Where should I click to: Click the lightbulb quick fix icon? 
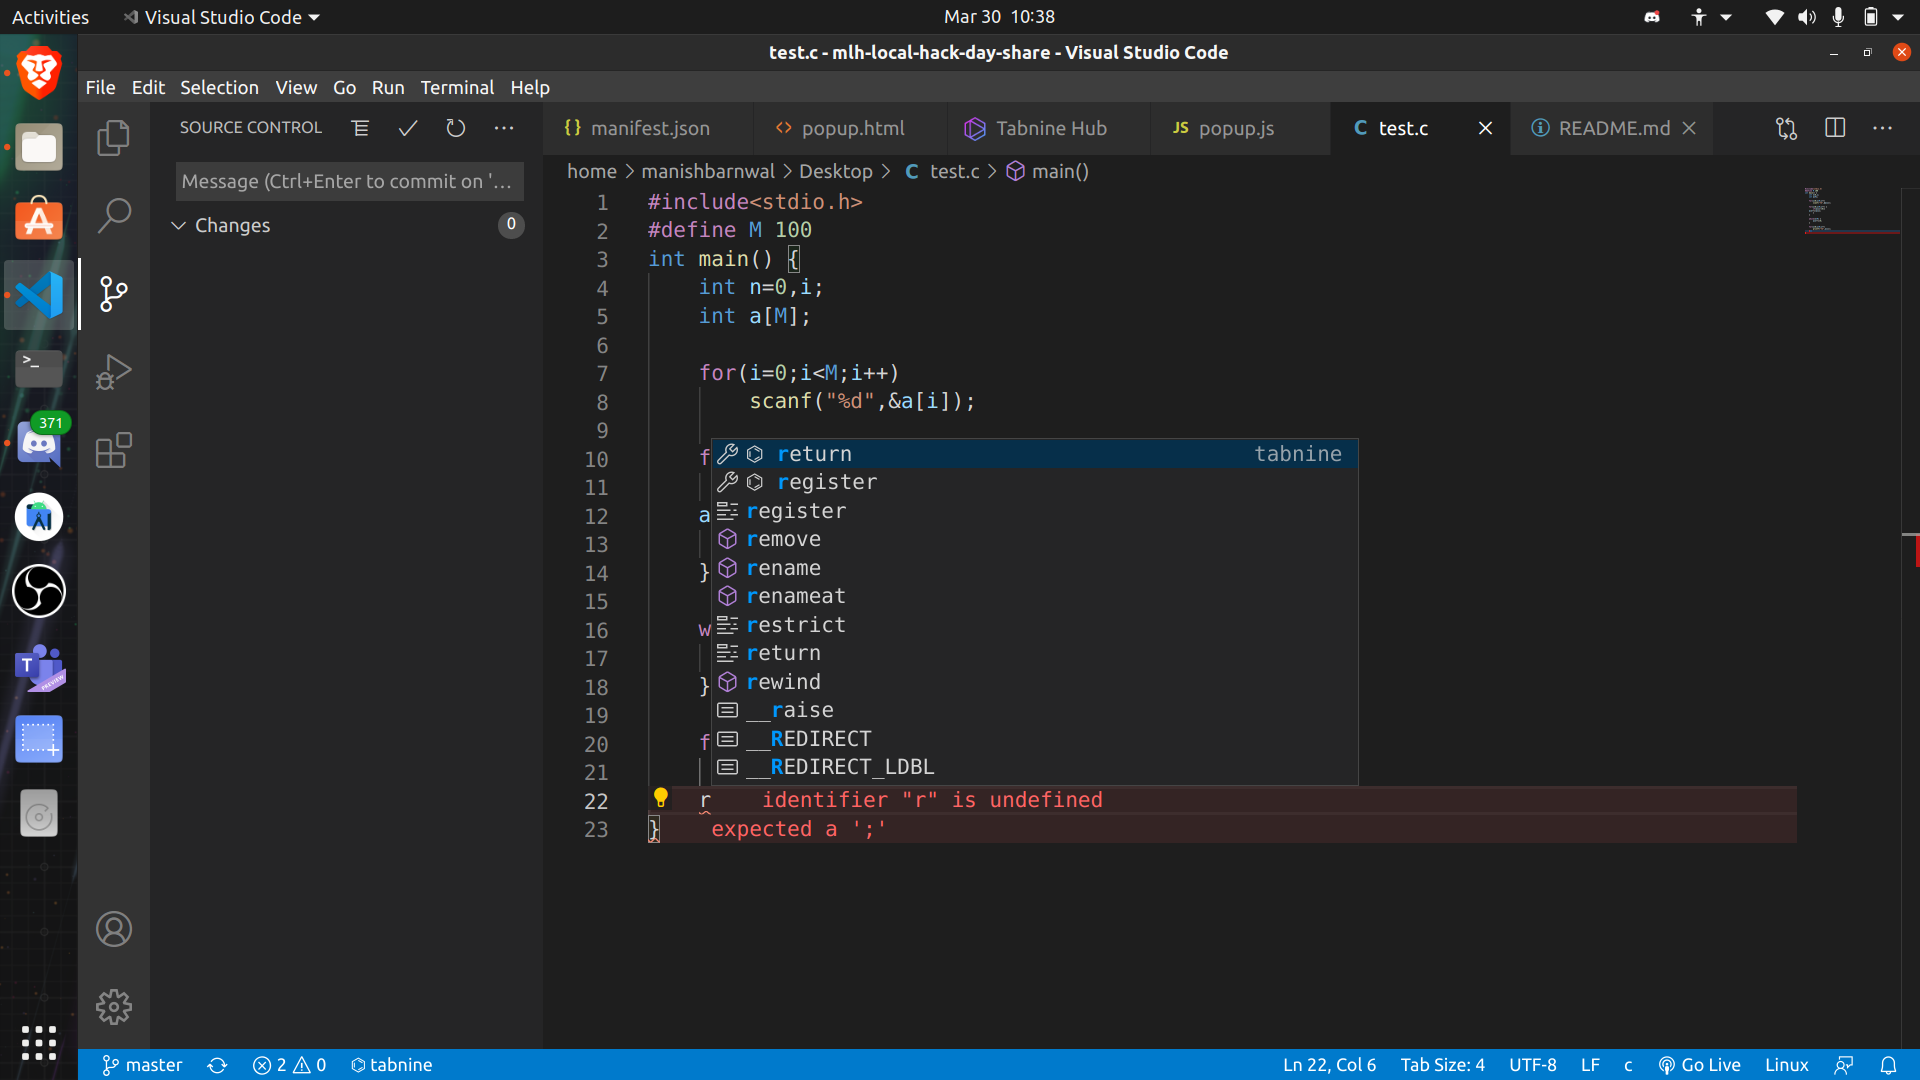pyautogui.click(x=660, y=798)
